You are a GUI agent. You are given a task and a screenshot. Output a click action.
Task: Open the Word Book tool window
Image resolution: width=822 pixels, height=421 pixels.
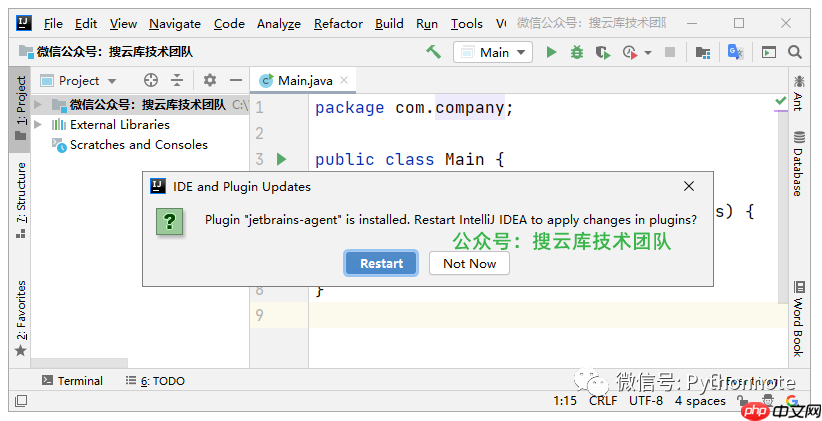coord(798,319)
